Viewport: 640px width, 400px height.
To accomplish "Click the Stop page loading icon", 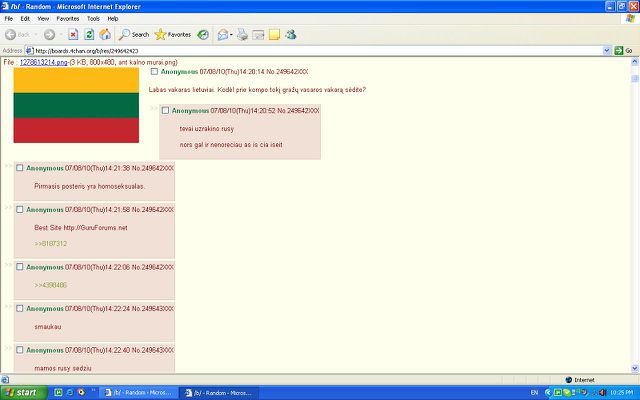I will tap(73, 34).
